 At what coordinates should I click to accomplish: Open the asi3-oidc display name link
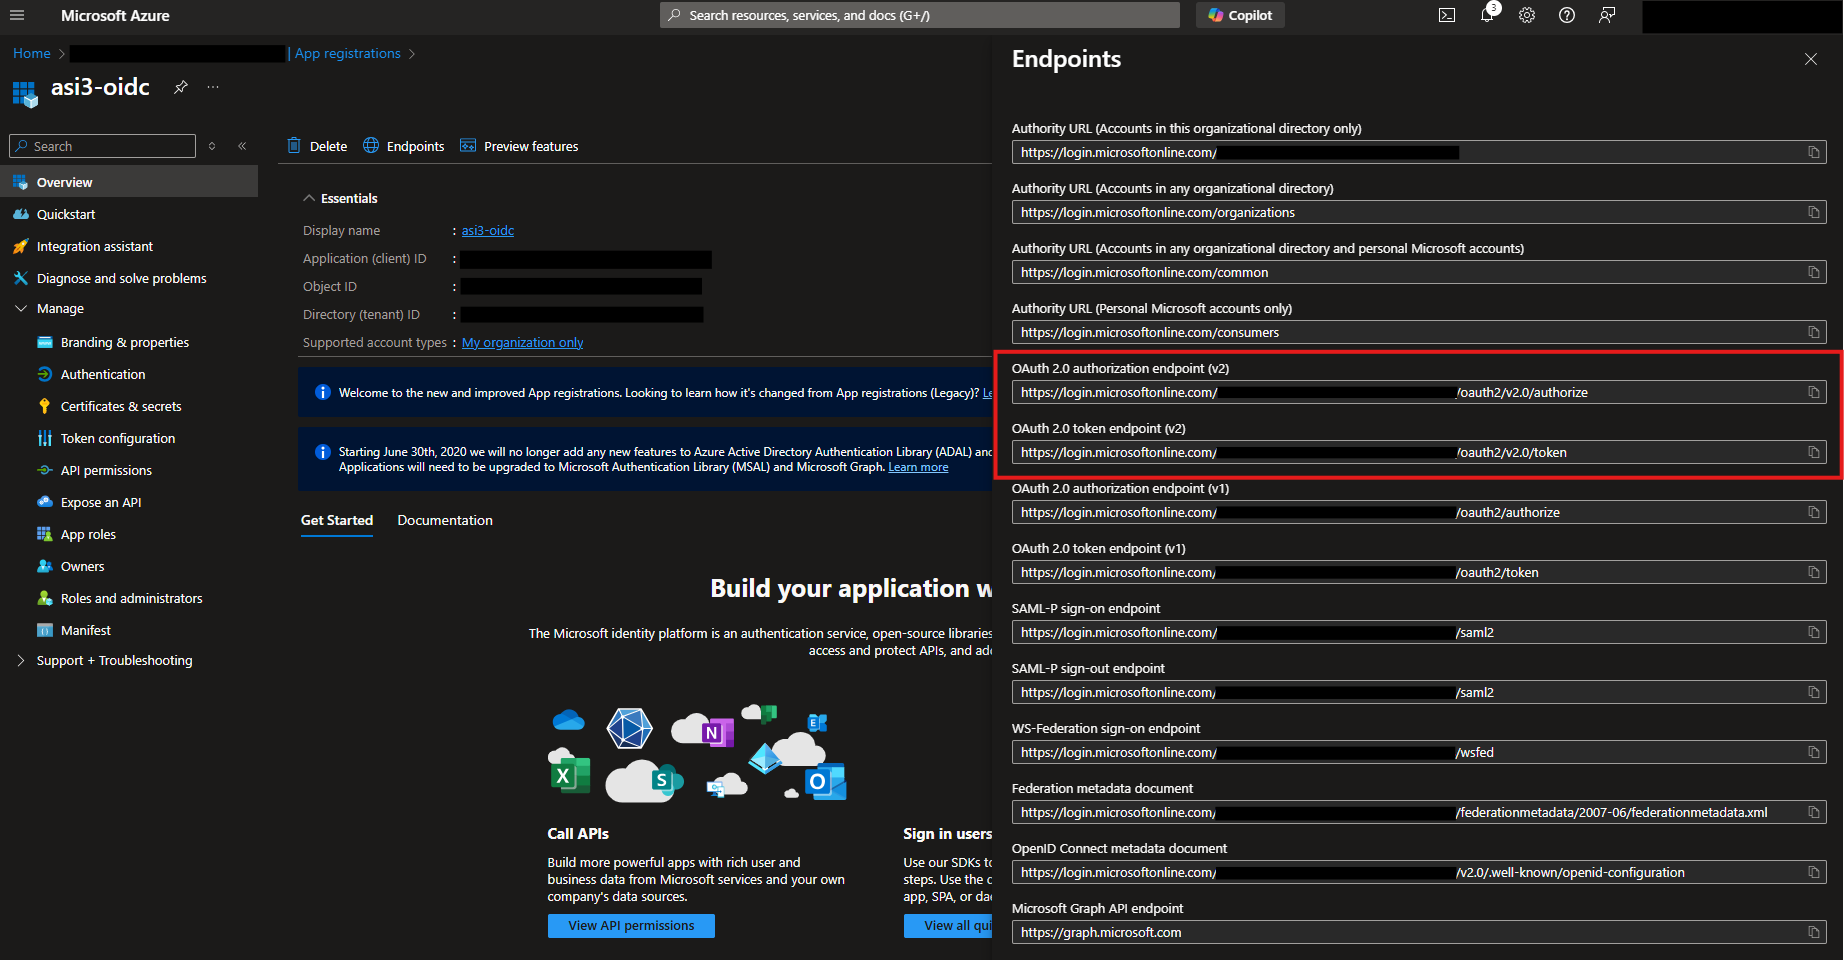pos(488,230)
